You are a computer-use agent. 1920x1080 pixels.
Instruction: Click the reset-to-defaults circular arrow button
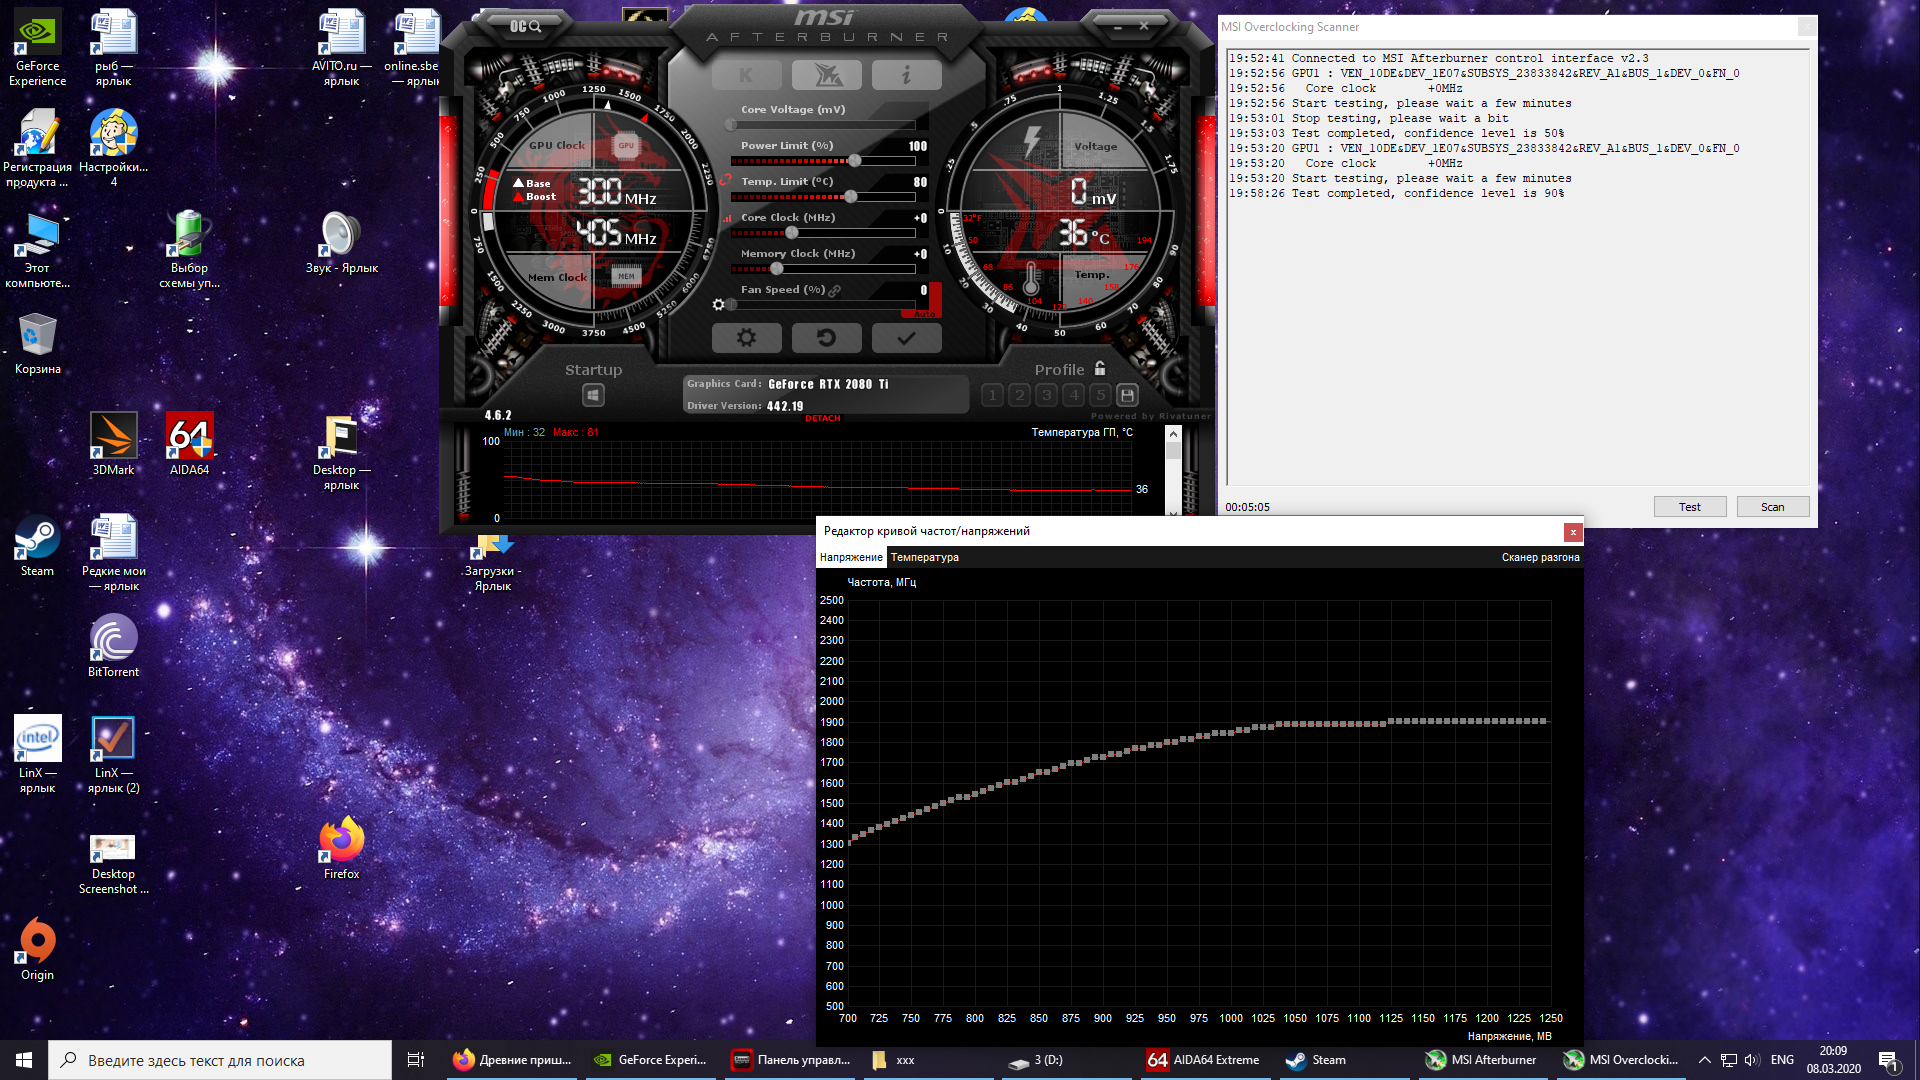coord(826,338)
